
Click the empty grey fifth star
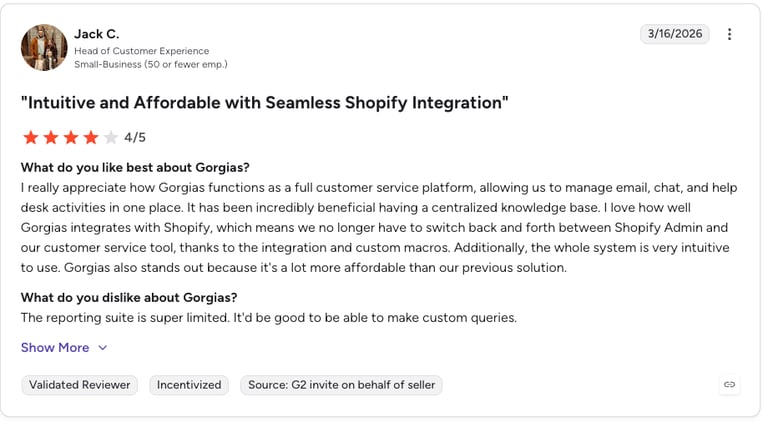point(111,138)
